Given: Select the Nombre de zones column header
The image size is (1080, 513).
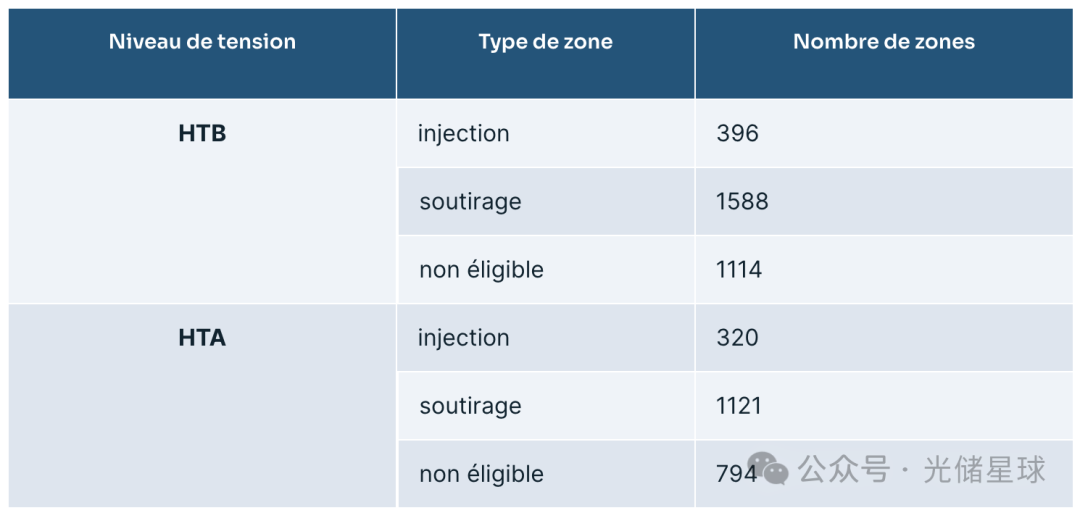Looking at the screenshot, I should 884,42.
